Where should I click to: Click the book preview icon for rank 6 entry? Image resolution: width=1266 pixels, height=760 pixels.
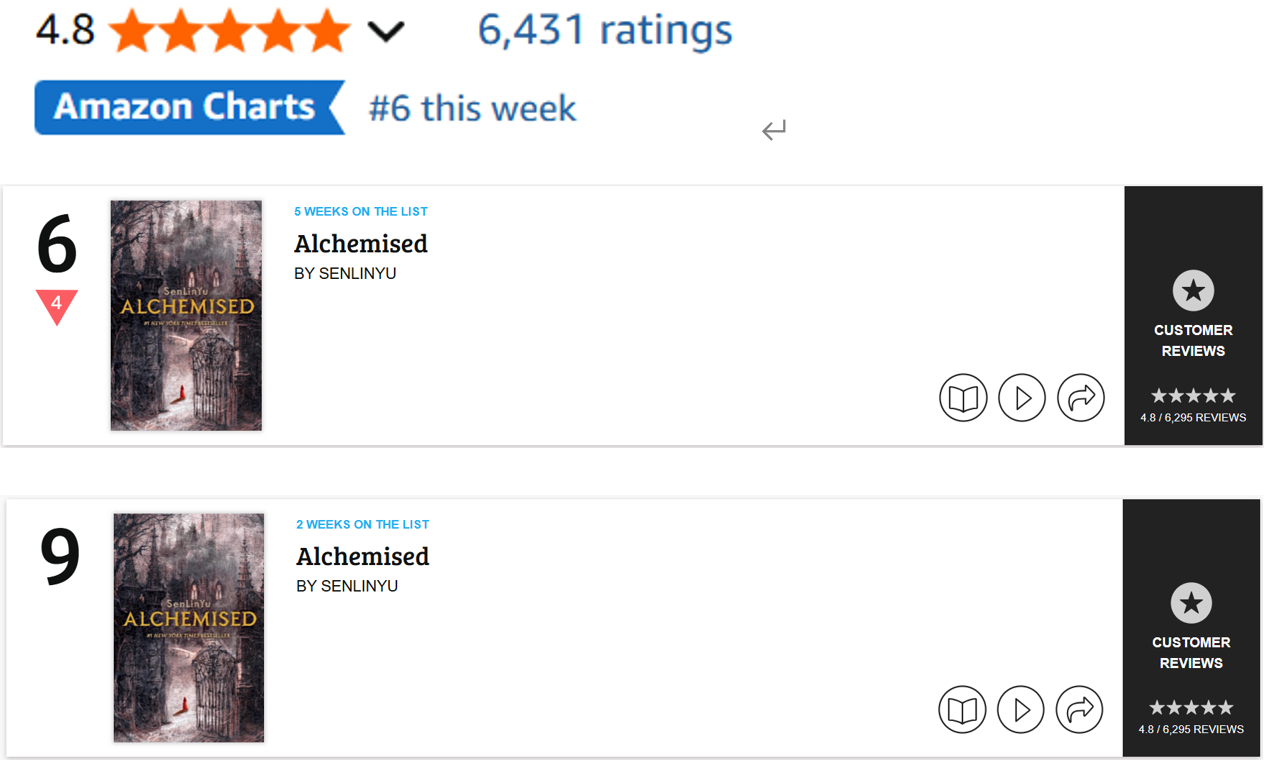click(963, 398)
